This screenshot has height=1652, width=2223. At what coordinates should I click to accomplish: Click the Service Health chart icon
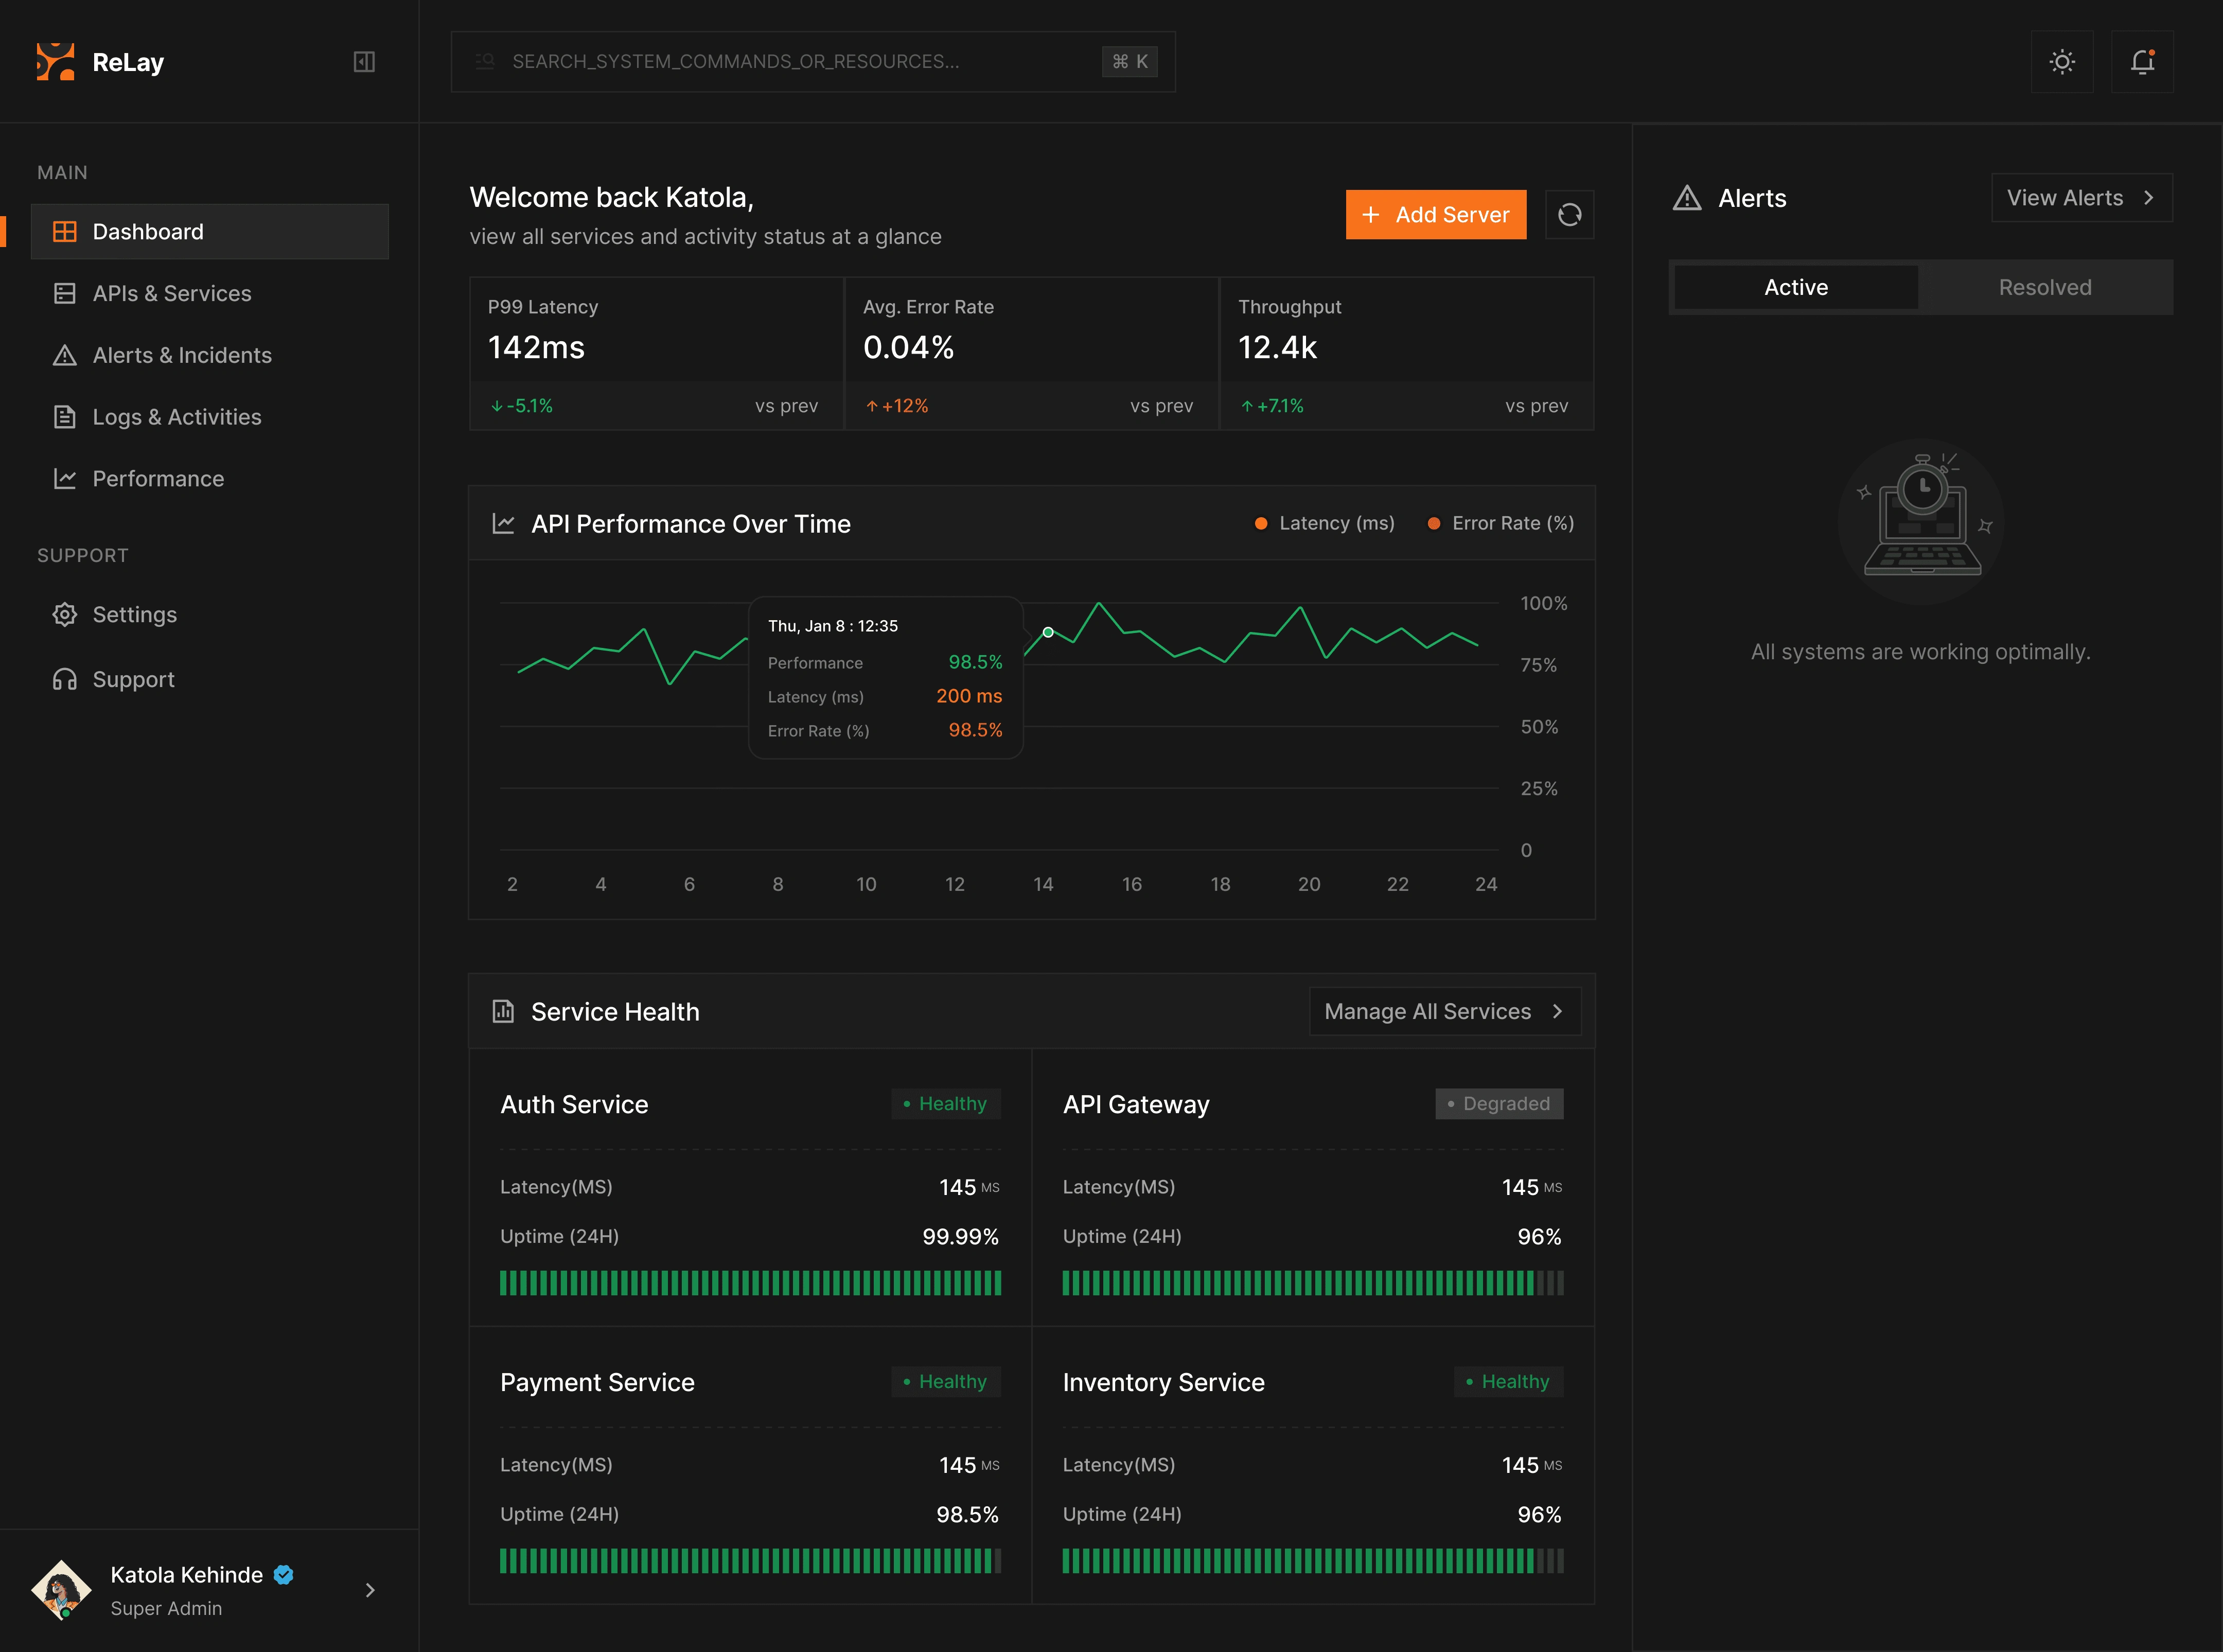tap(503, 1012)
